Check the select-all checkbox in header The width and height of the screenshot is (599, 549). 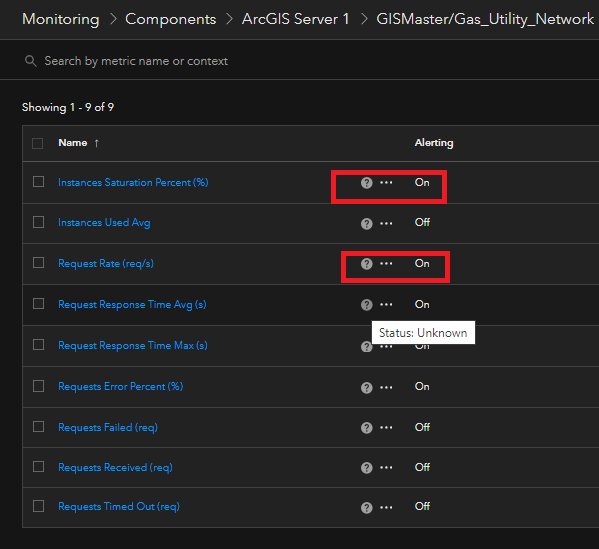click(37, 143)
